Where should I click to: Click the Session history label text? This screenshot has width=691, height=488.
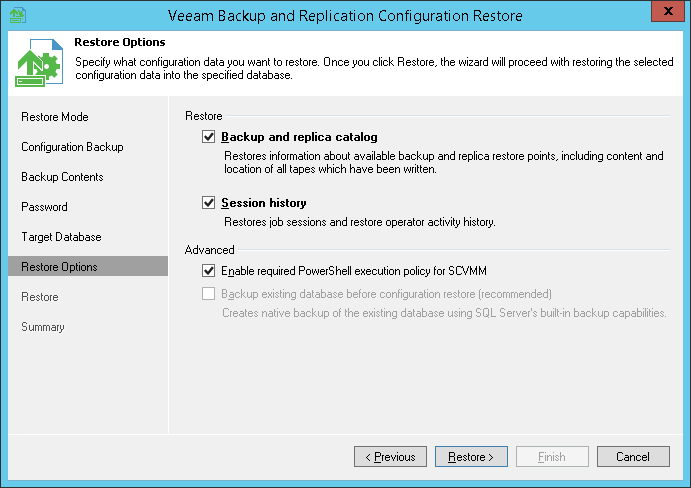click(x=264, y=203)
